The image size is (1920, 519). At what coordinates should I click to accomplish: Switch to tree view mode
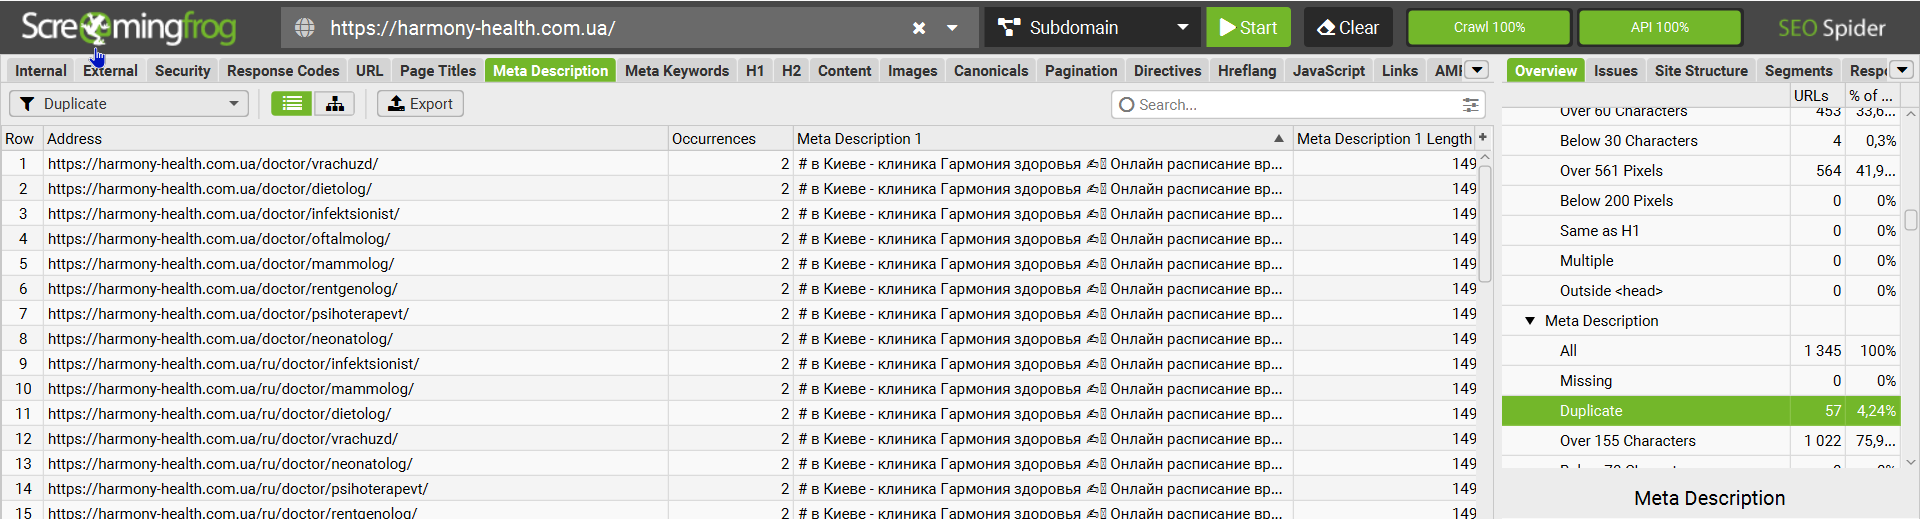(335, 104)
